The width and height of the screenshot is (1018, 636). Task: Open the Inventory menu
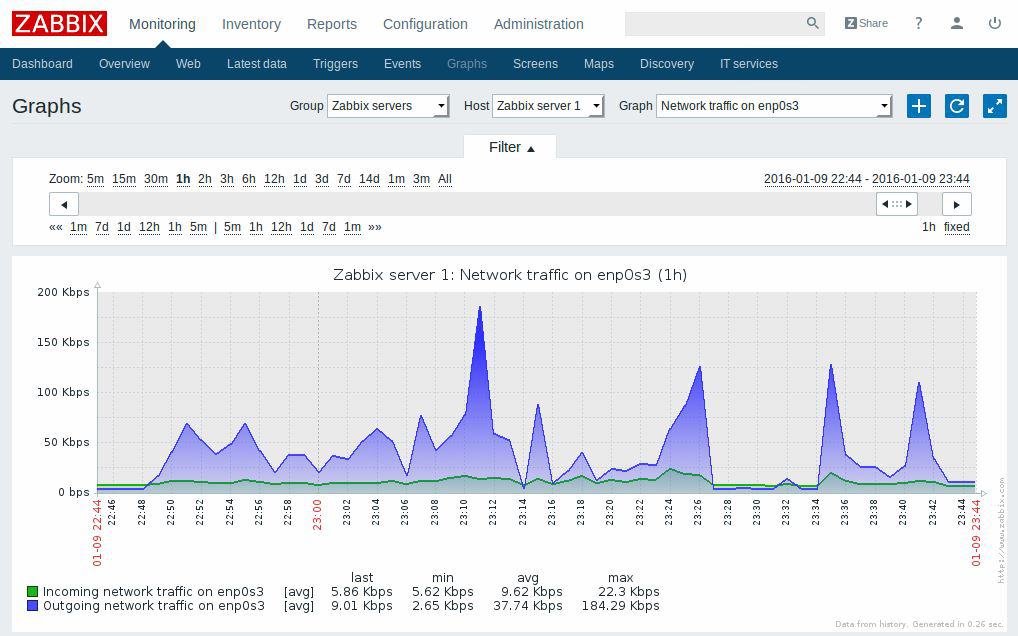[x=251, y=24]
